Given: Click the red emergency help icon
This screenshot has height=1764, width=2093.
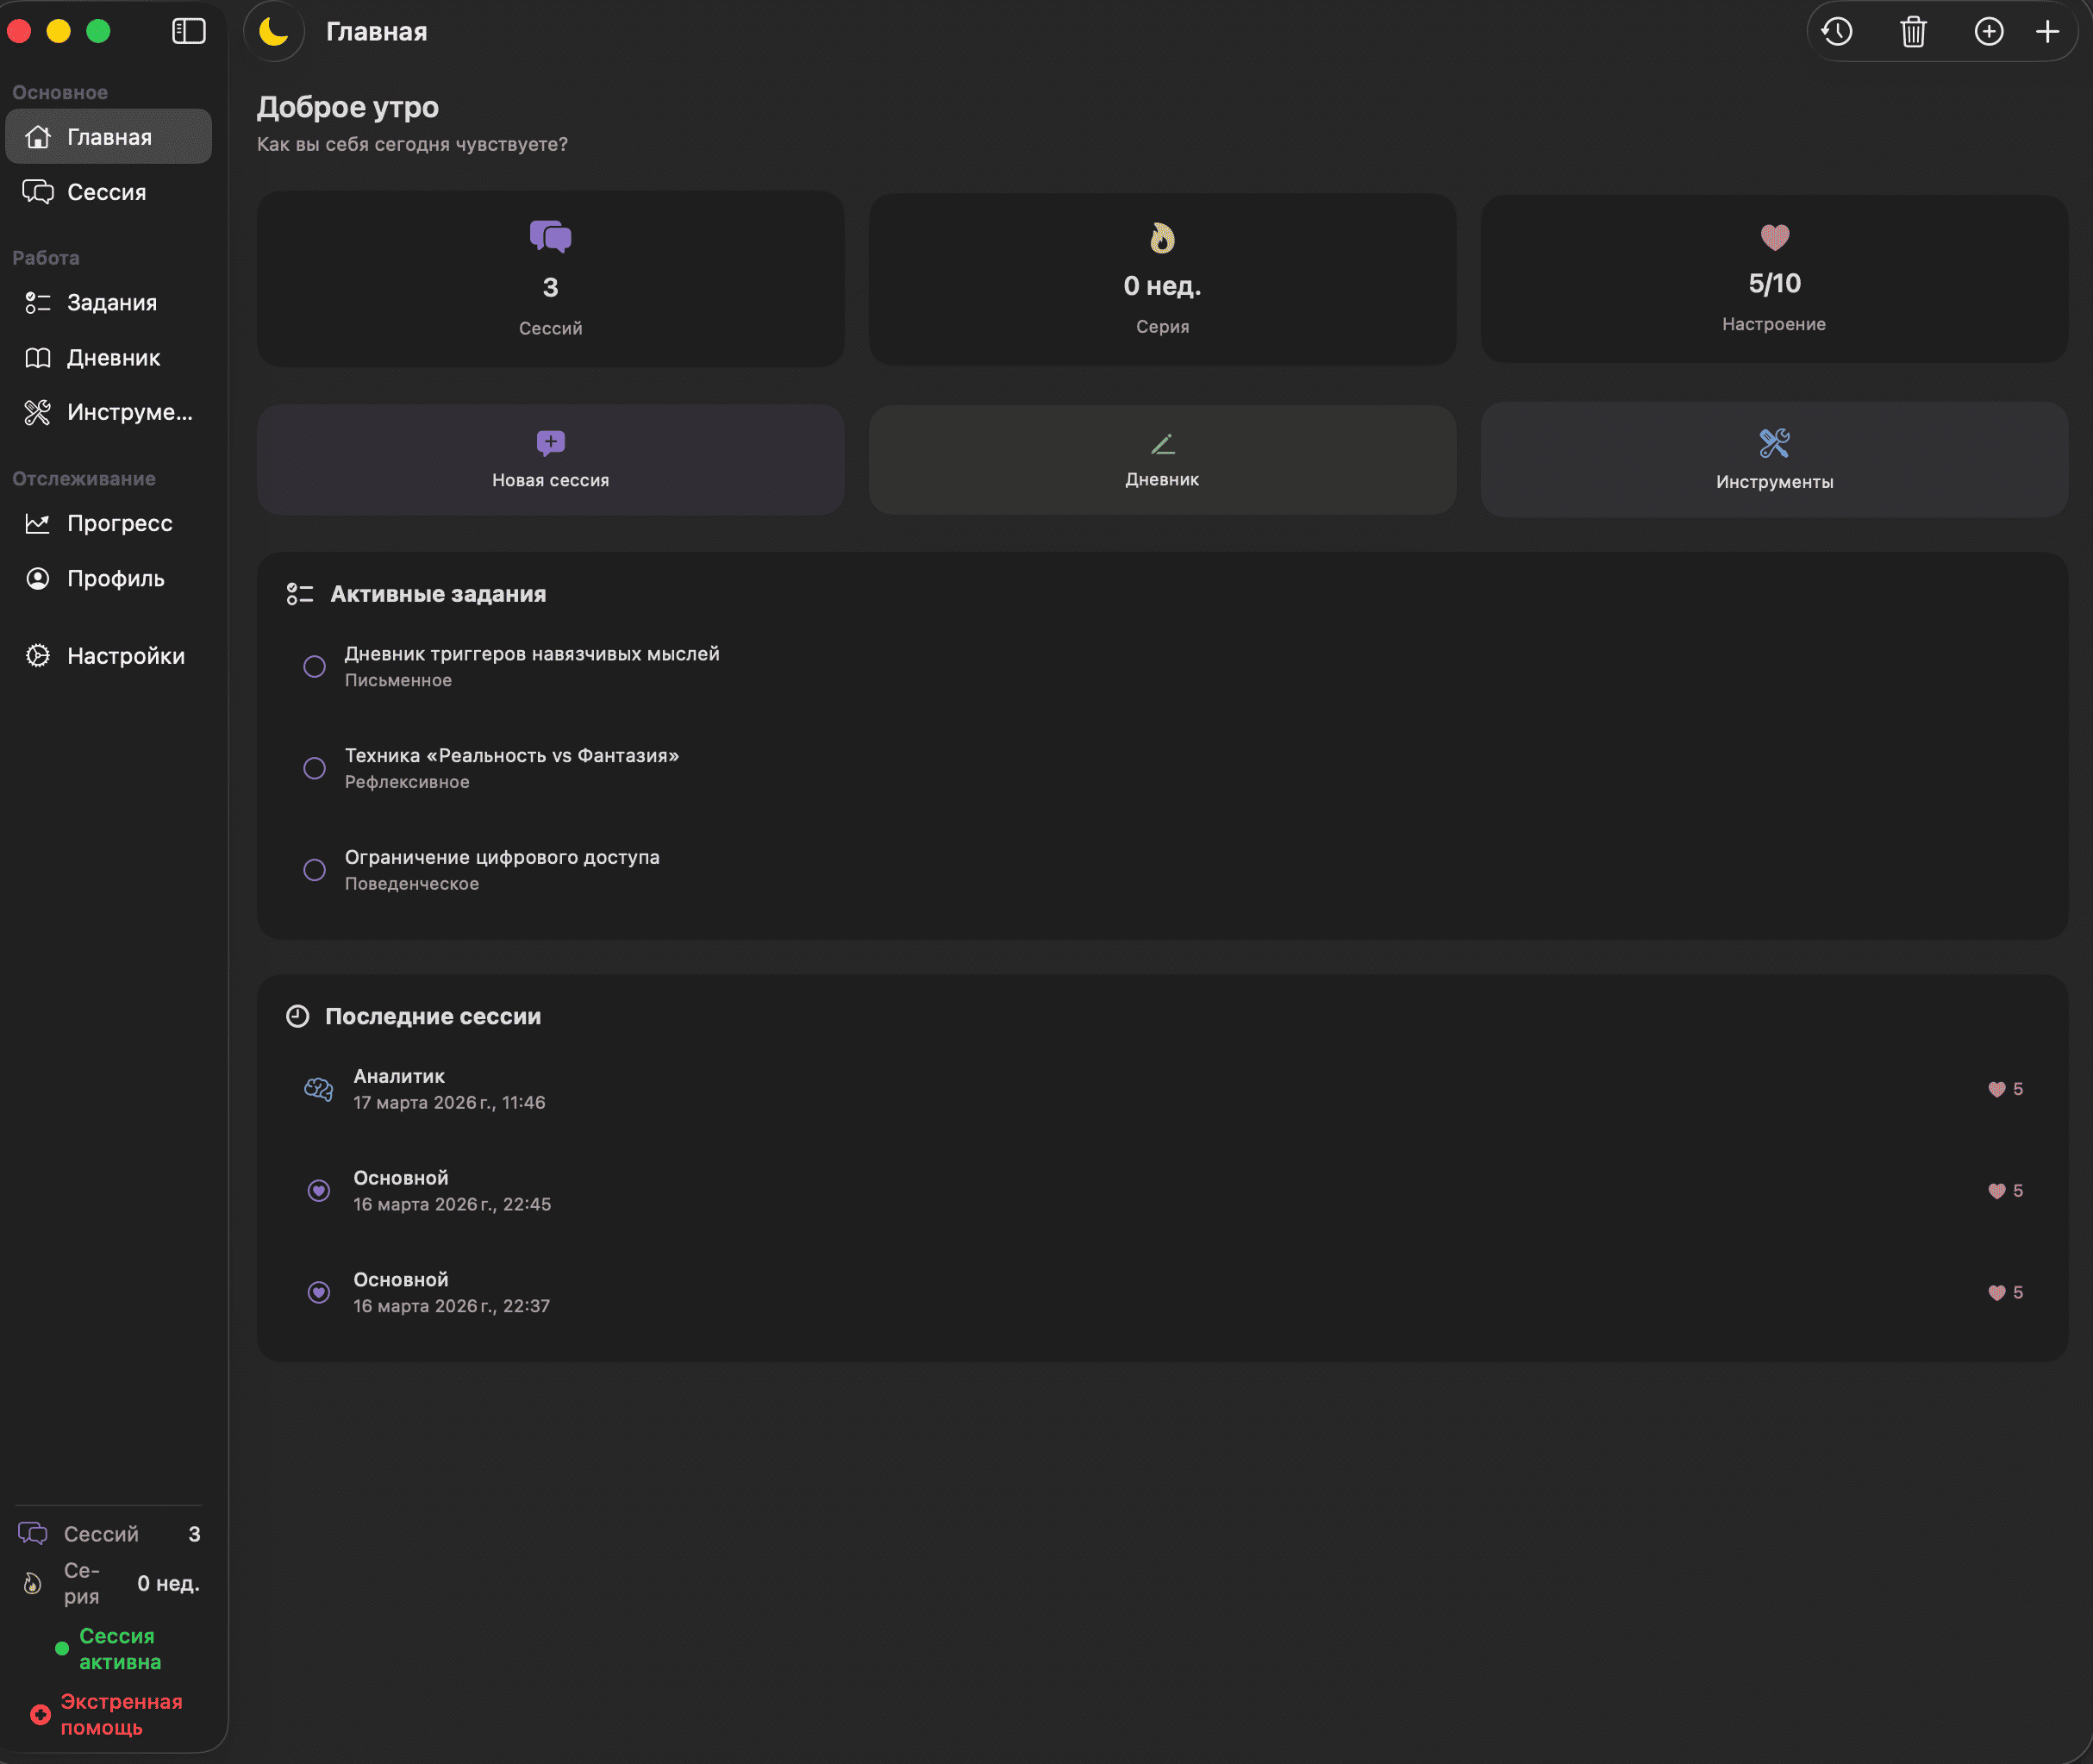Looking at the screenshot, I should click(x=40, y=1715).
